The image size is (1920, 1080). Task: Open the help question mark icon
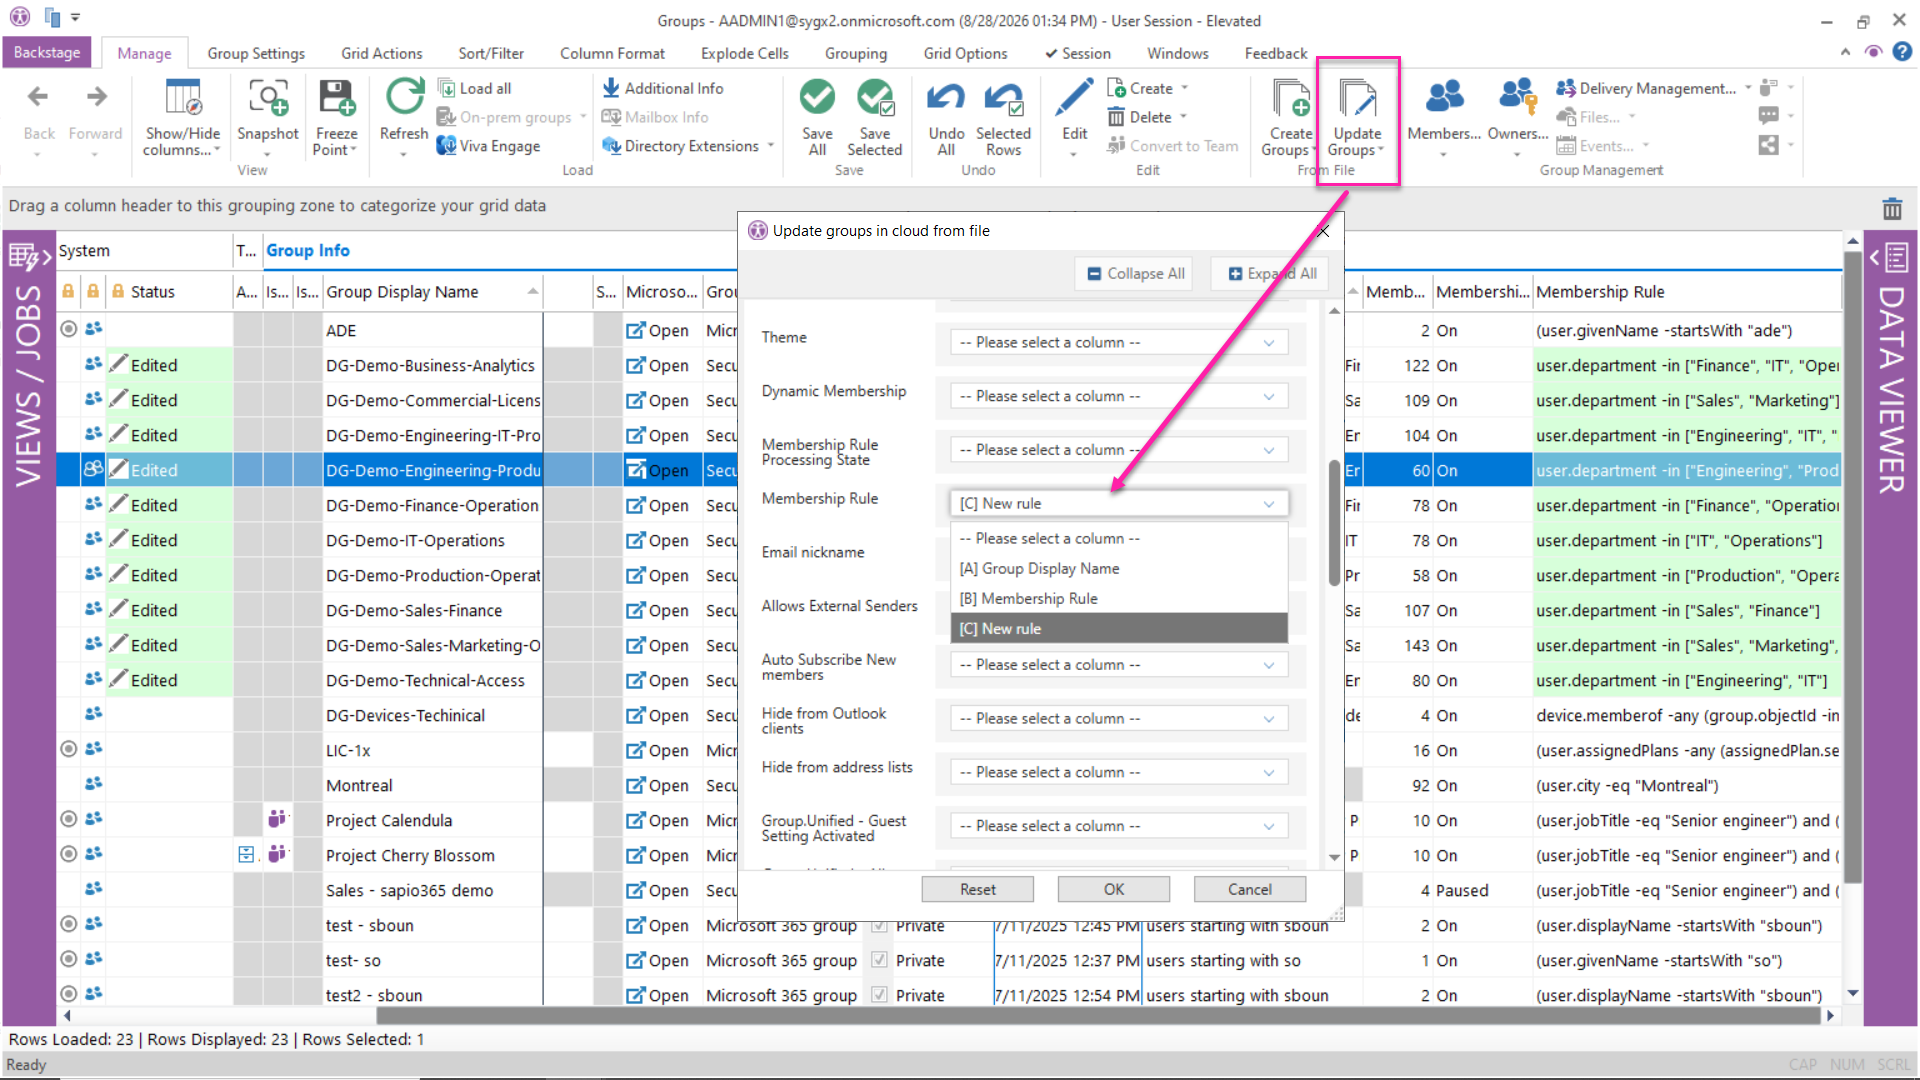tap(1902, 52)
